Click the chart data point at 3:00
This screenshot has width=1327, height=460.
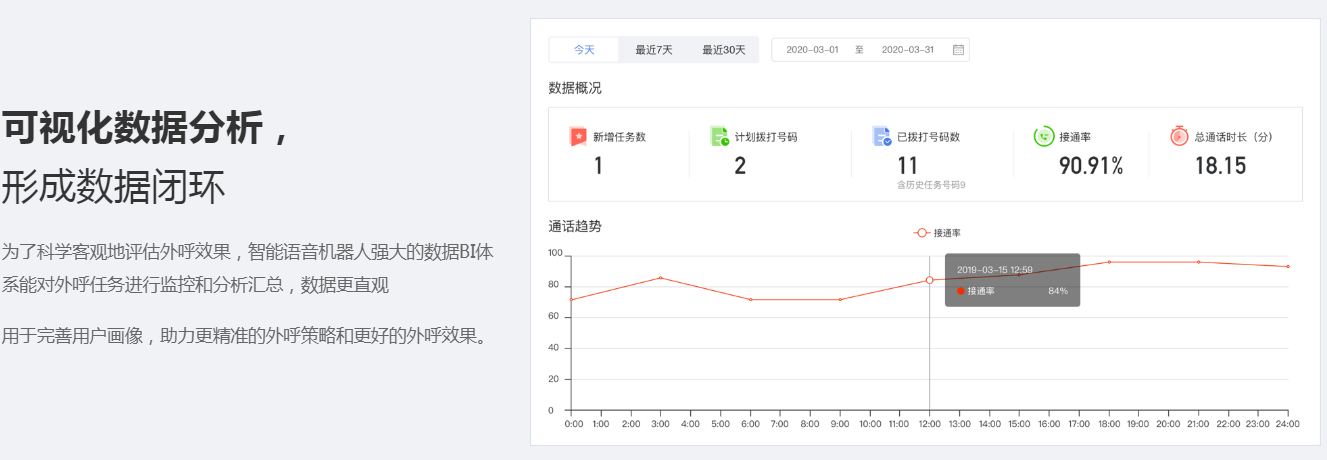tap(660, 278)
